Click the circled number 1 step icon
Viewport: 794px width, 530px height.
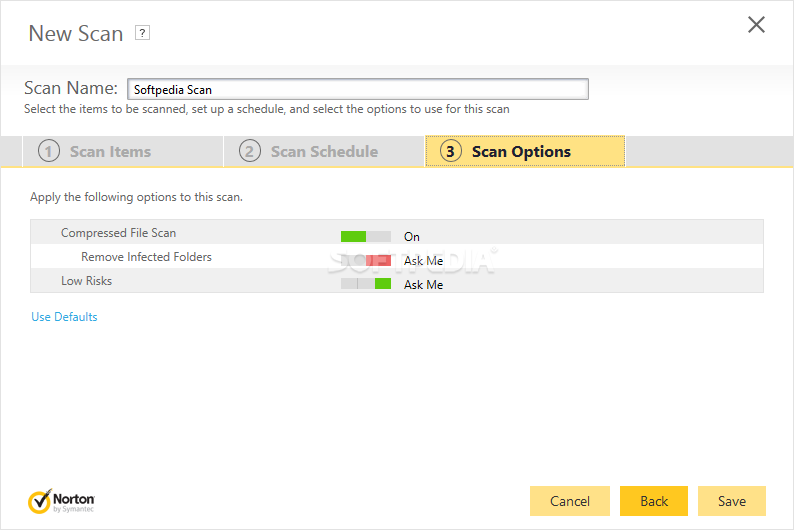point(49,151)
